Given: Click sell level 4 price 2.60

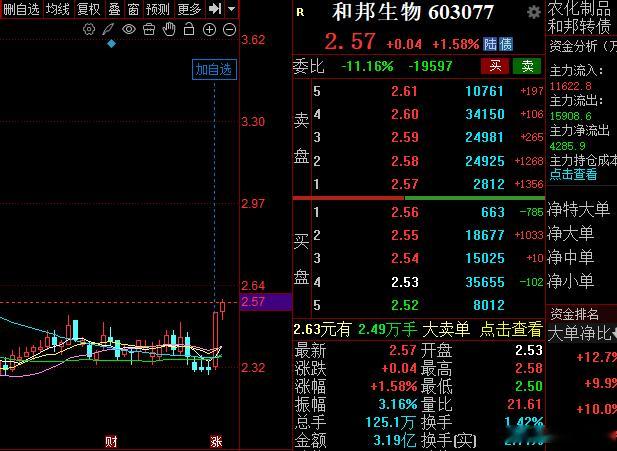Looking at the screenshot, I should pos(404,114).
